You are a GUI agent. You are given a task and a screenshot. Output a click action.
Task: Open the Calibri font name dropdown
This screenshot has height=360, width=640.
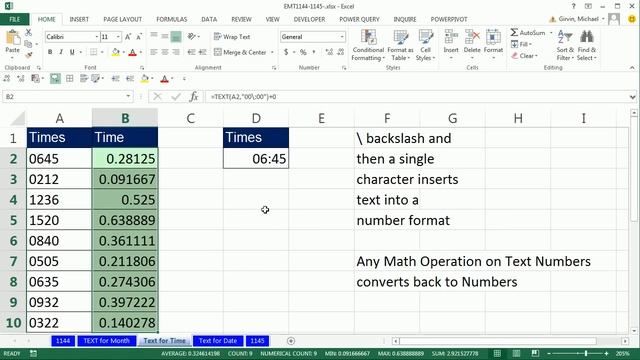pos(97,37)
